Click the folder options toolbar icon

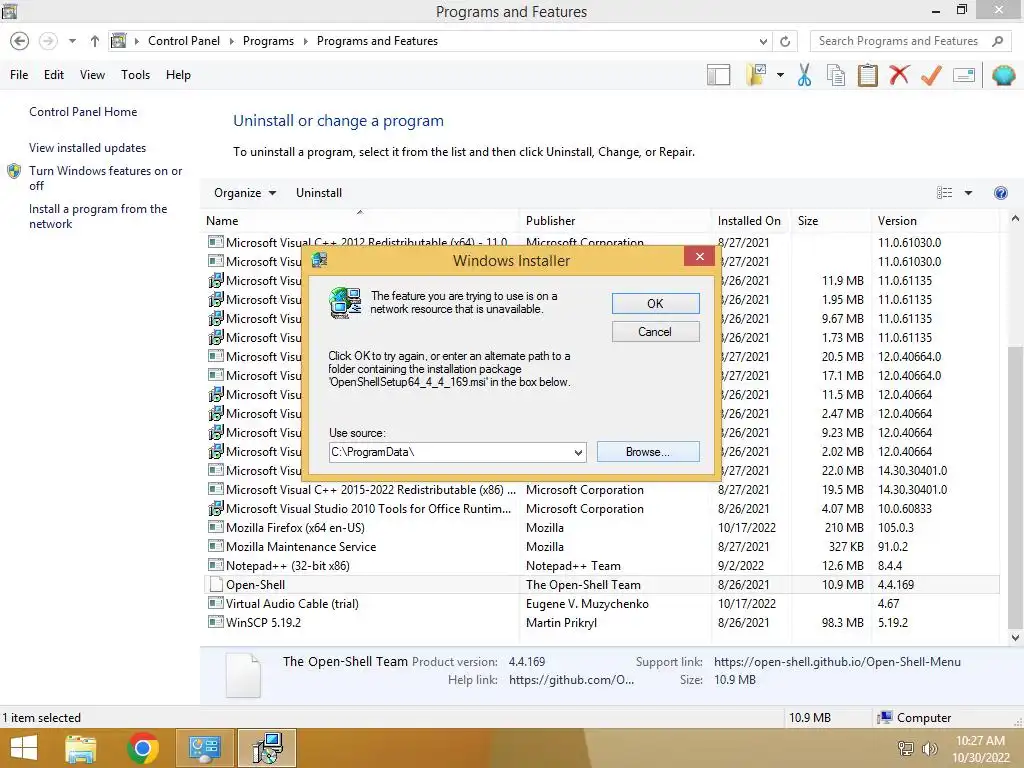click(x=756, y=75)
